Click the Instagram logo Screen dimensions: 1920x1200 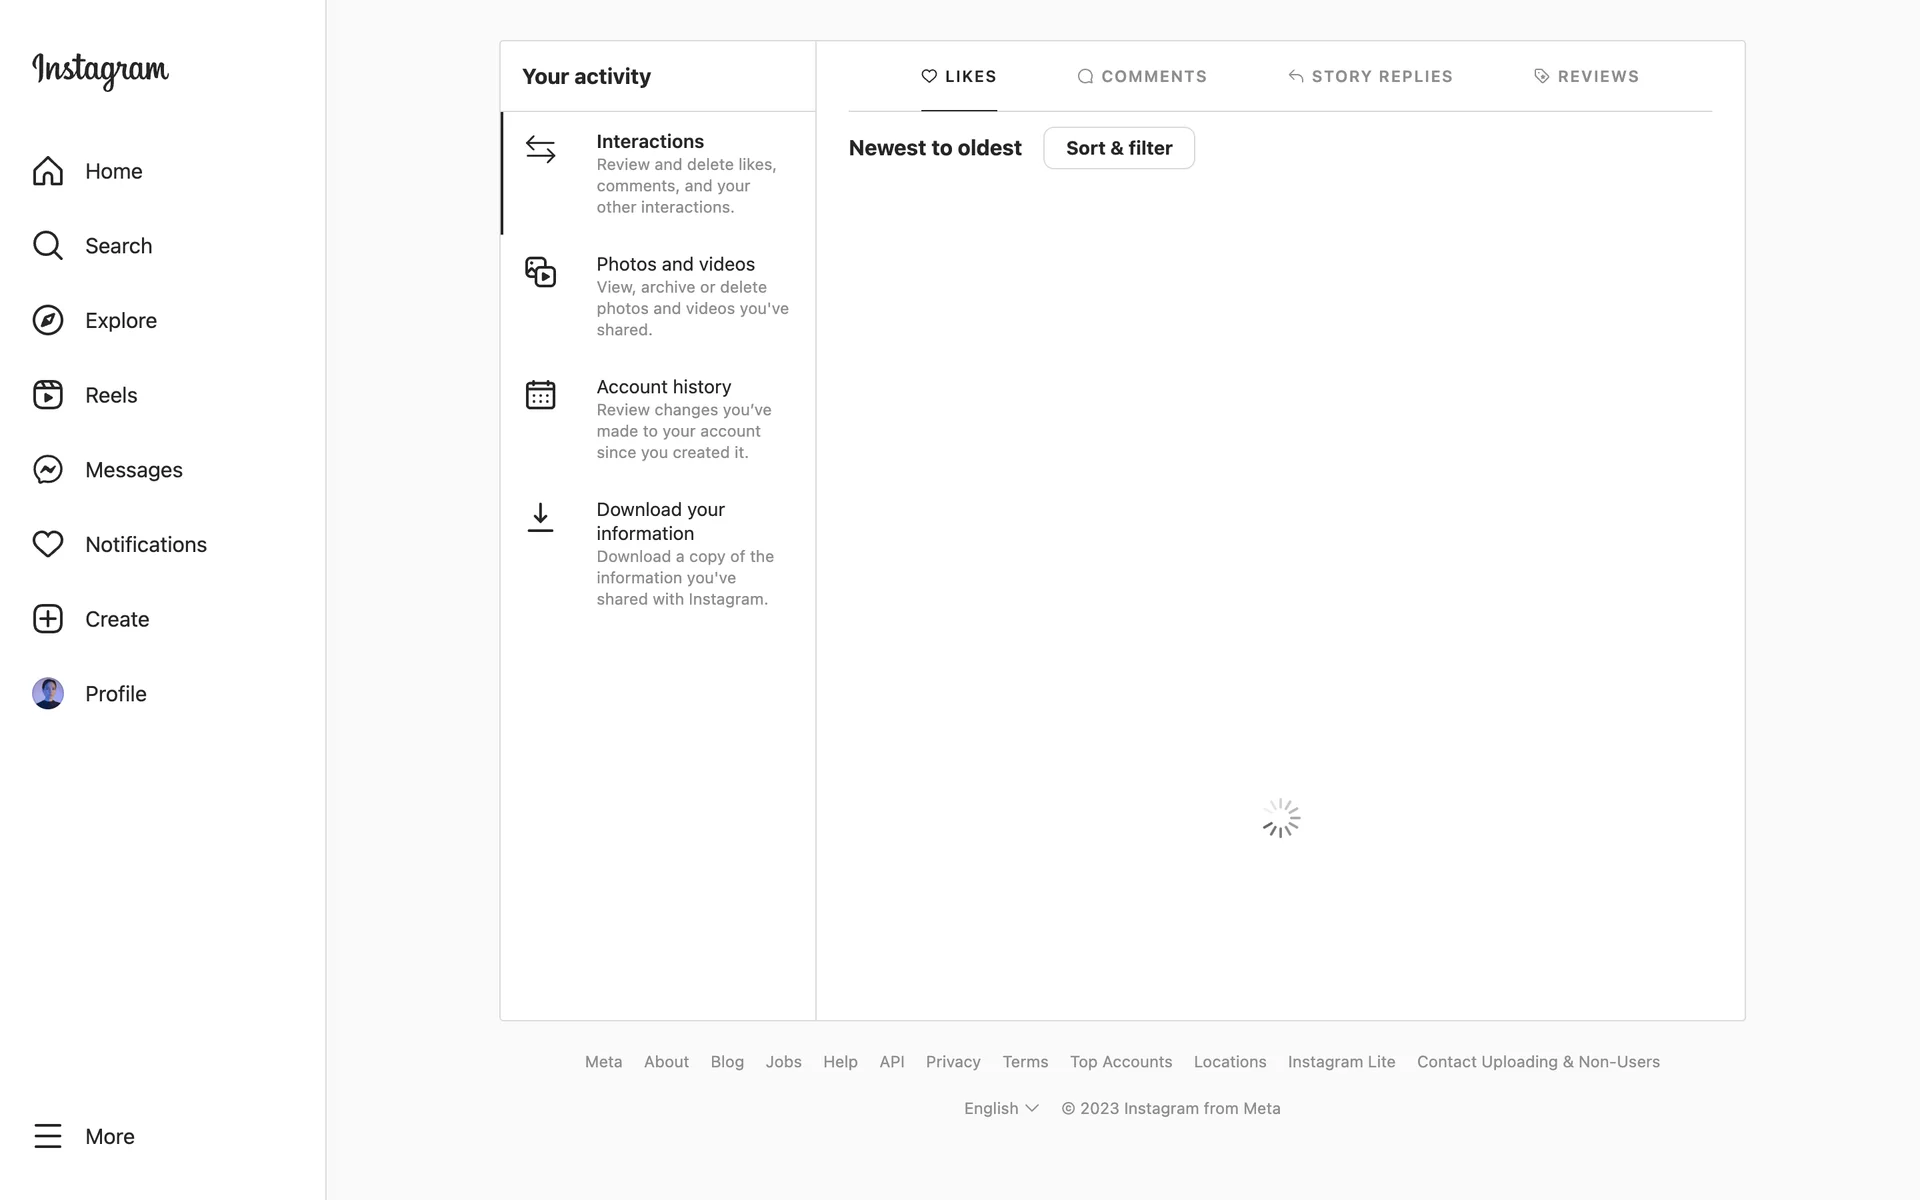click(100, 70)
